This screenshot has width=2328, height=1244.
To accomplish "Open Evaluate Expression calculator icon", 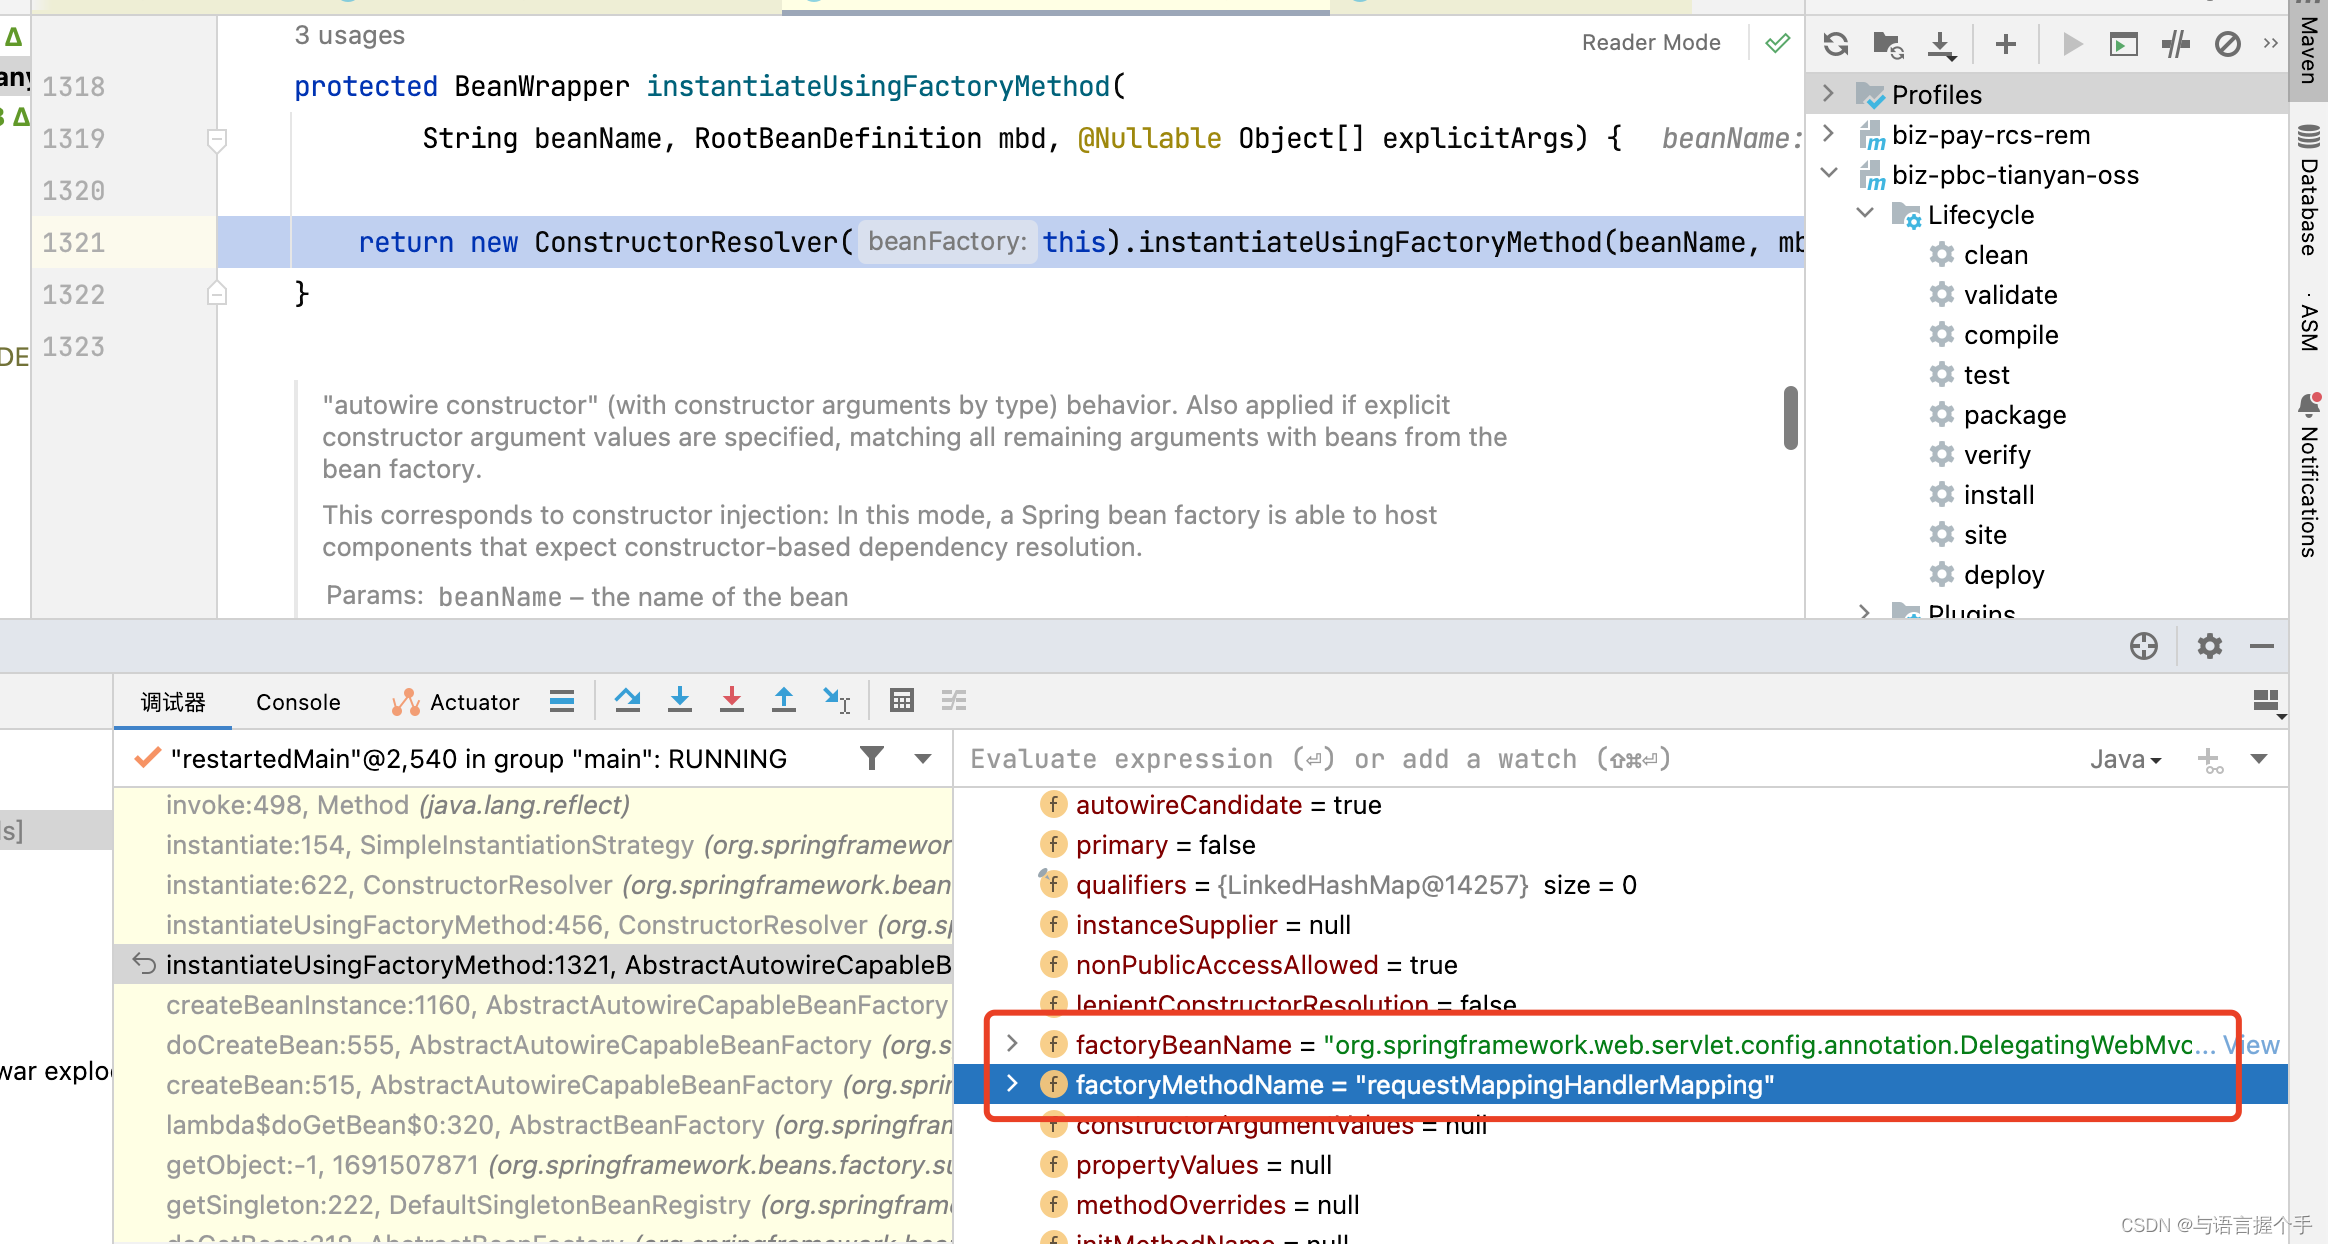I will click(x=902, y=700).
